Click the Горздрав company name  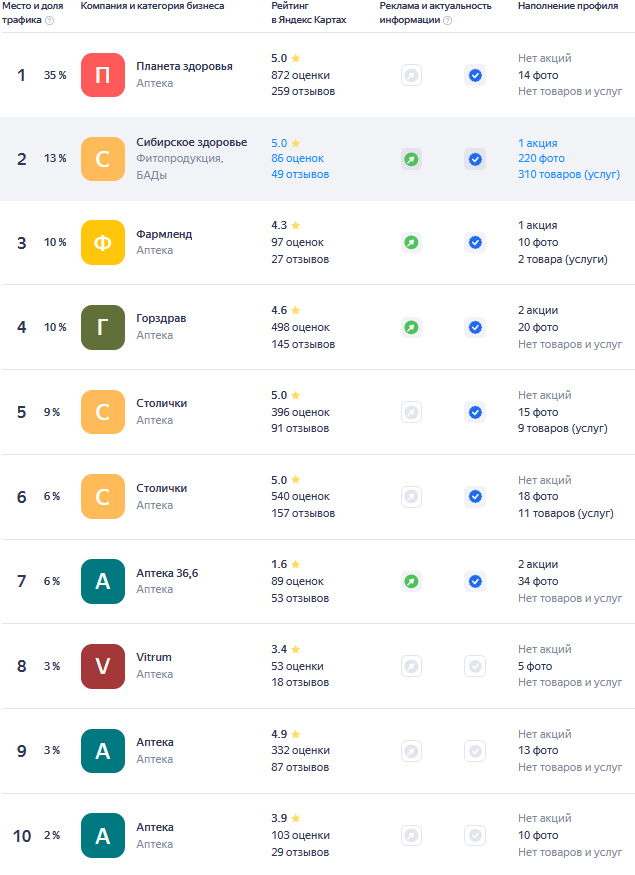tap(161, 318)
